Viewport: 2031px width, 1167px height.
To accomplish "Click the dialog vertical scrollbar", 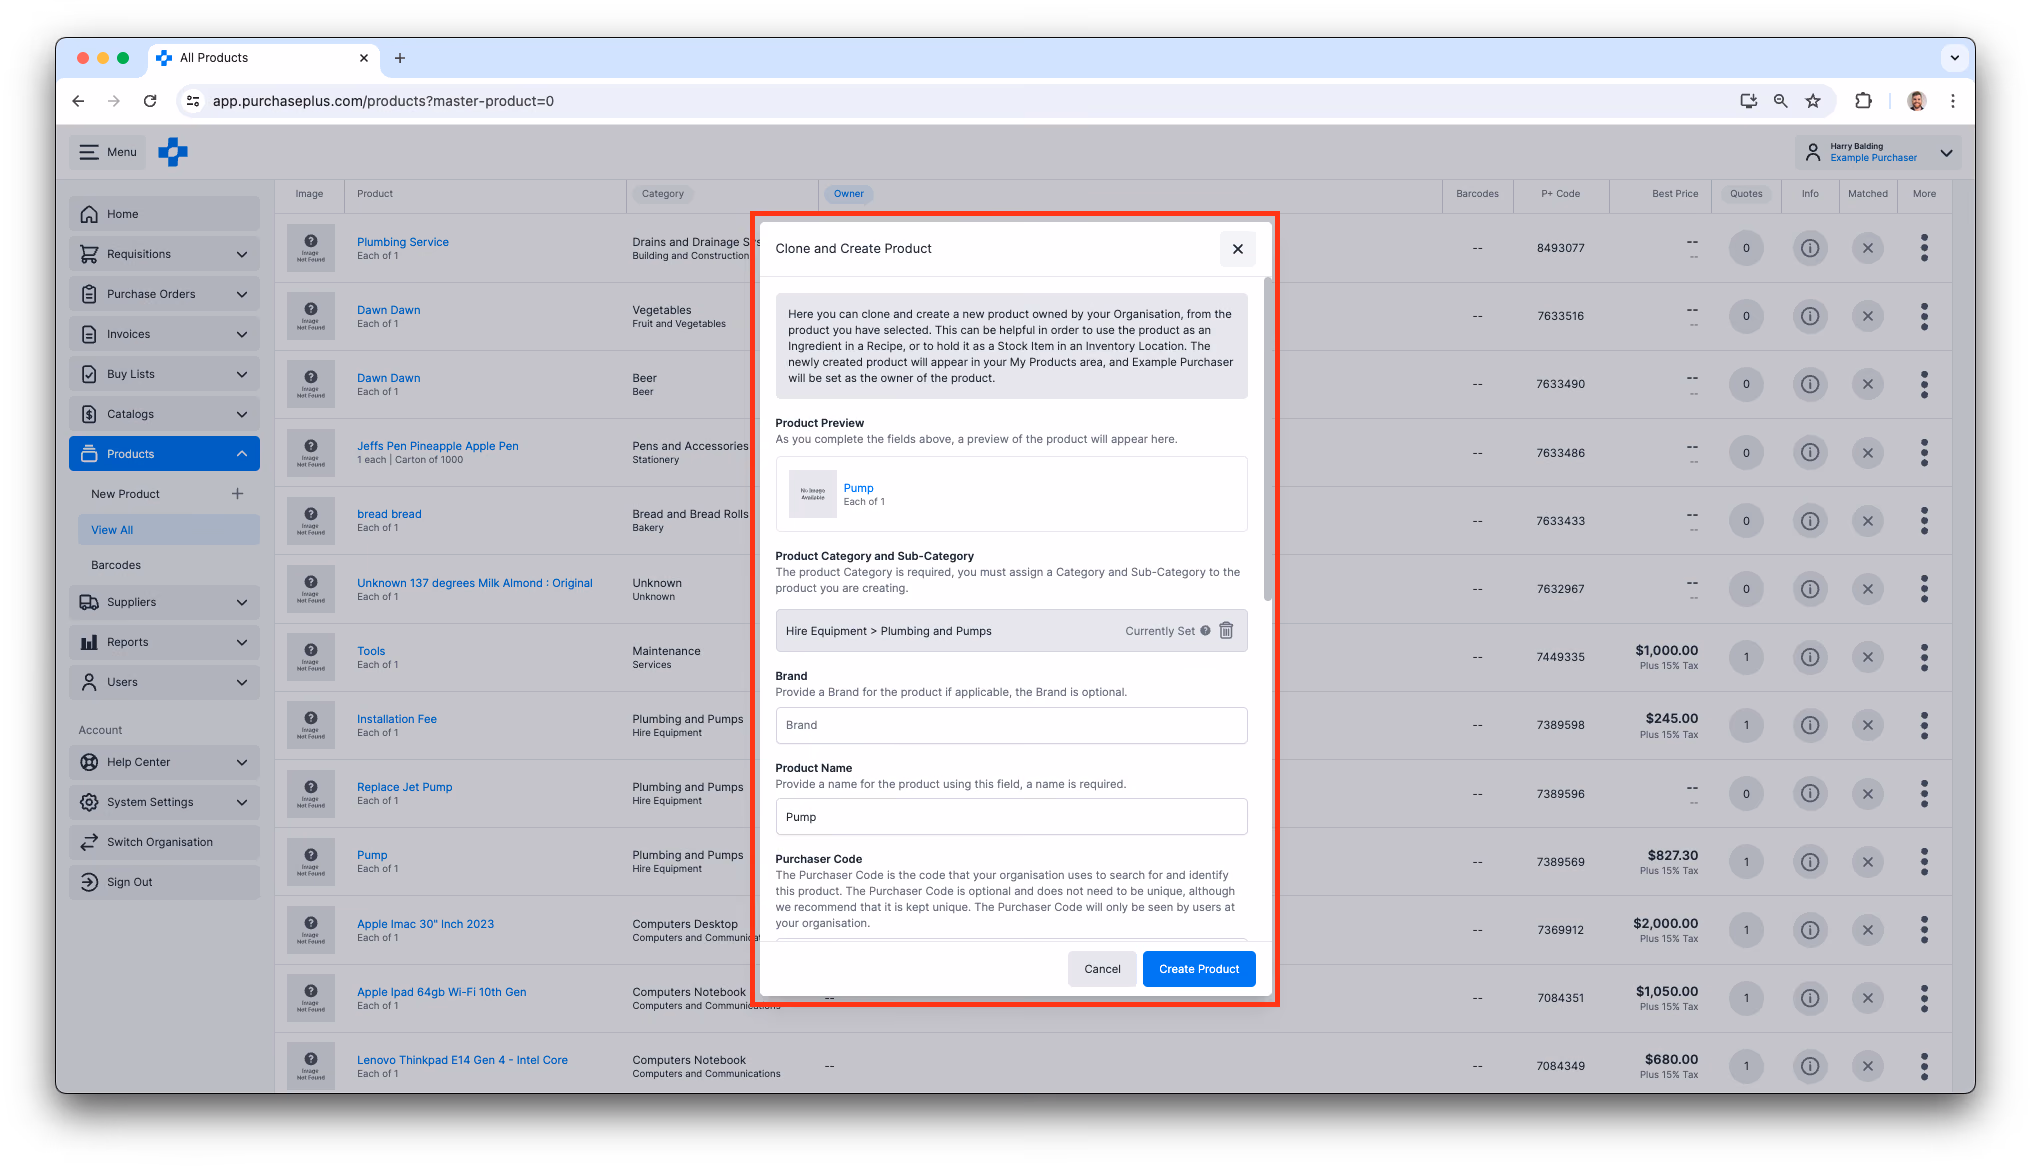I will 1267,440.
